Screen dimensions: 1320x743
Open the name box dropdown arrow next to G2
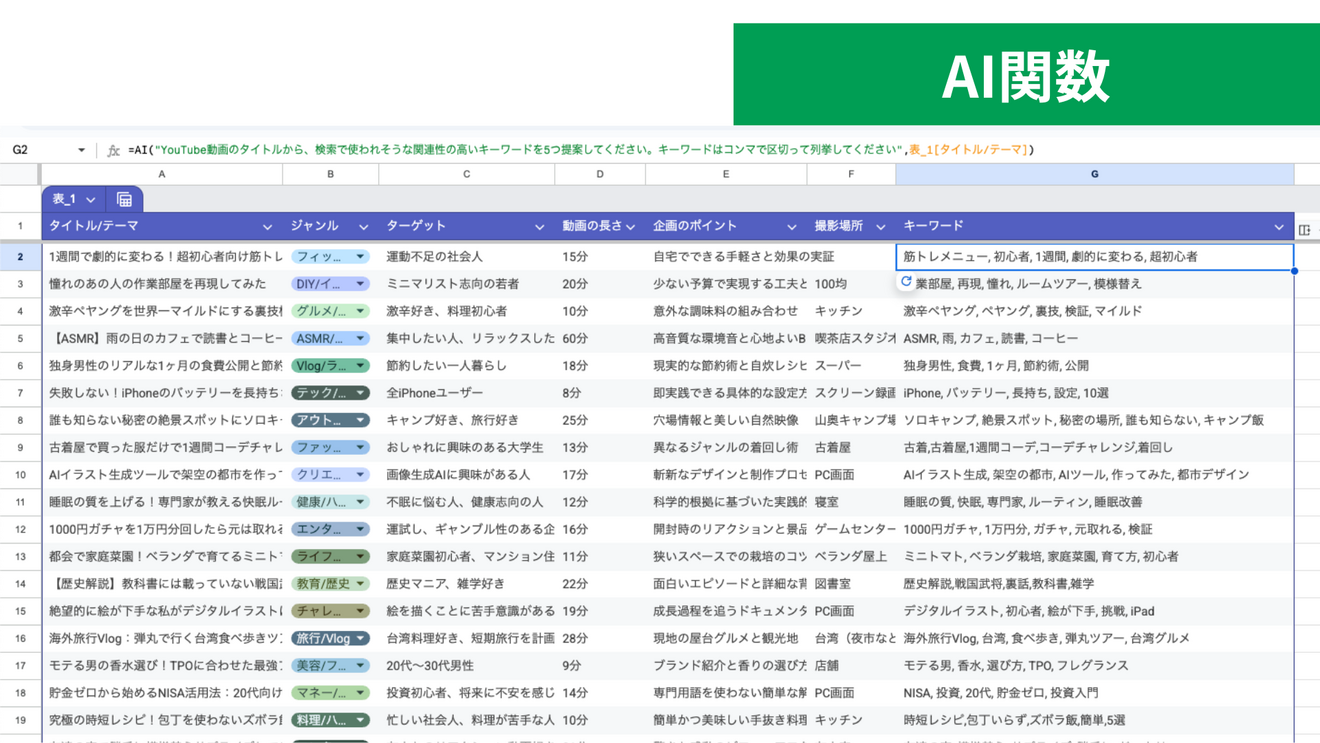tap(81, 150)
